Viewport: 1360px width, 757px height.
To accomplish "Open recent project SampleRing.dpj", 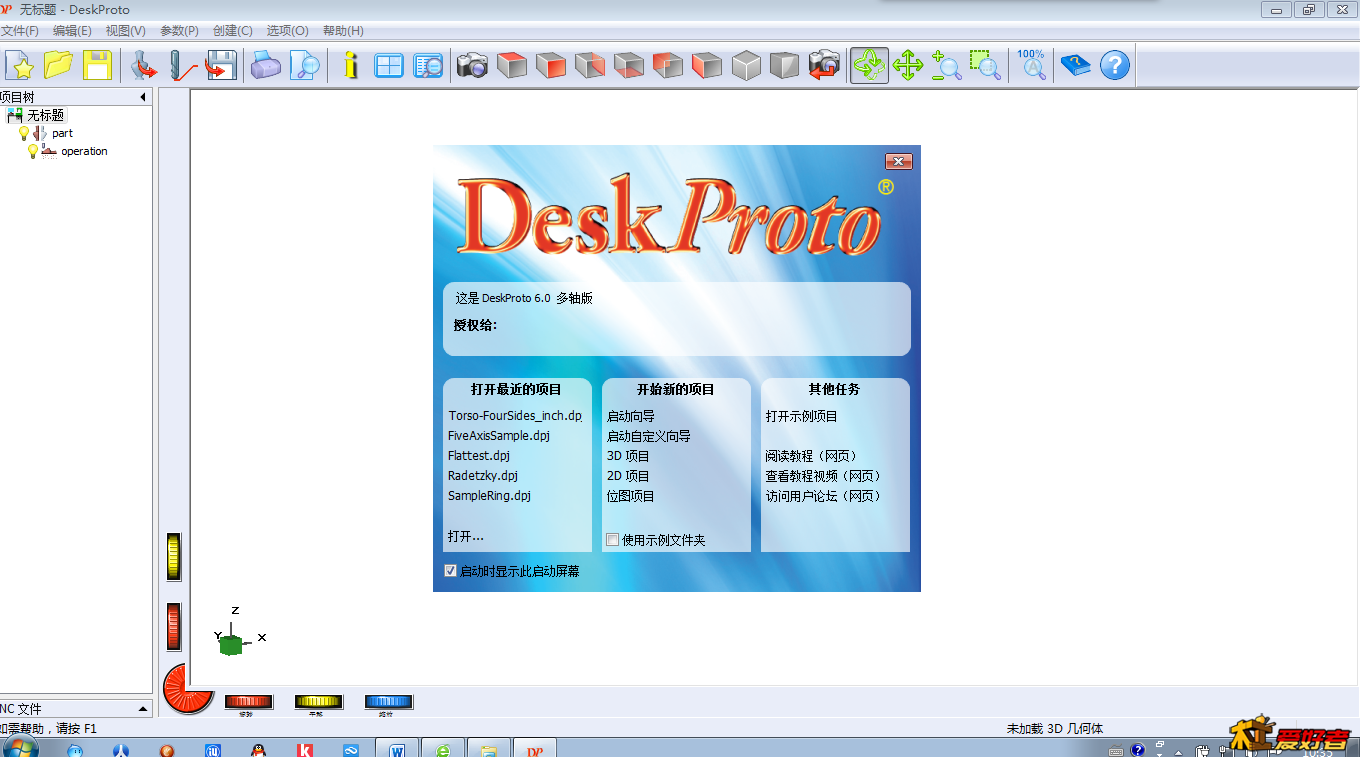I will point(489,496).
